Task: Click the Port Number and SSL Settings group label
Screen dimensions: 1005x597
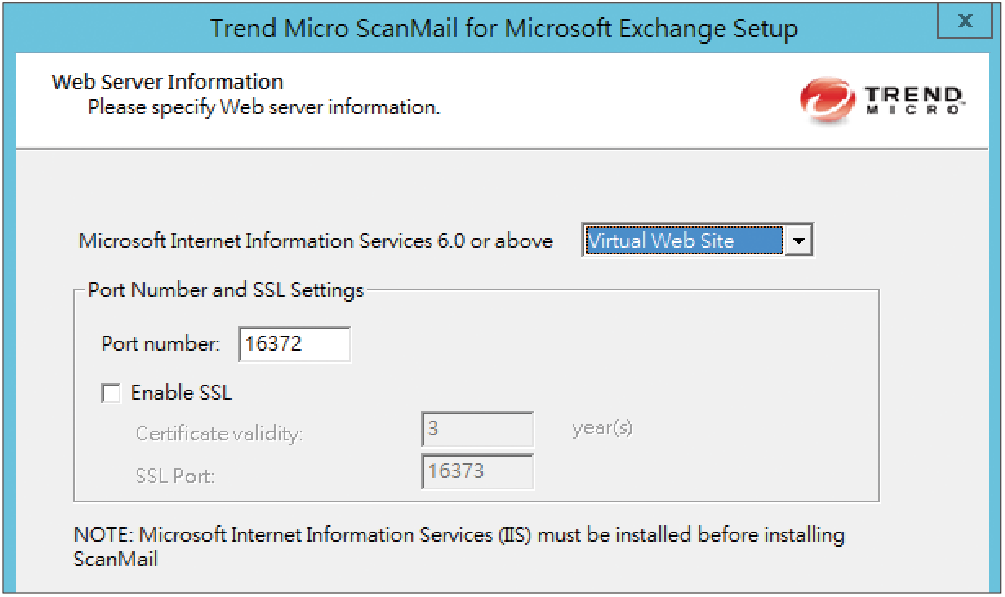Action: [226, 290]
